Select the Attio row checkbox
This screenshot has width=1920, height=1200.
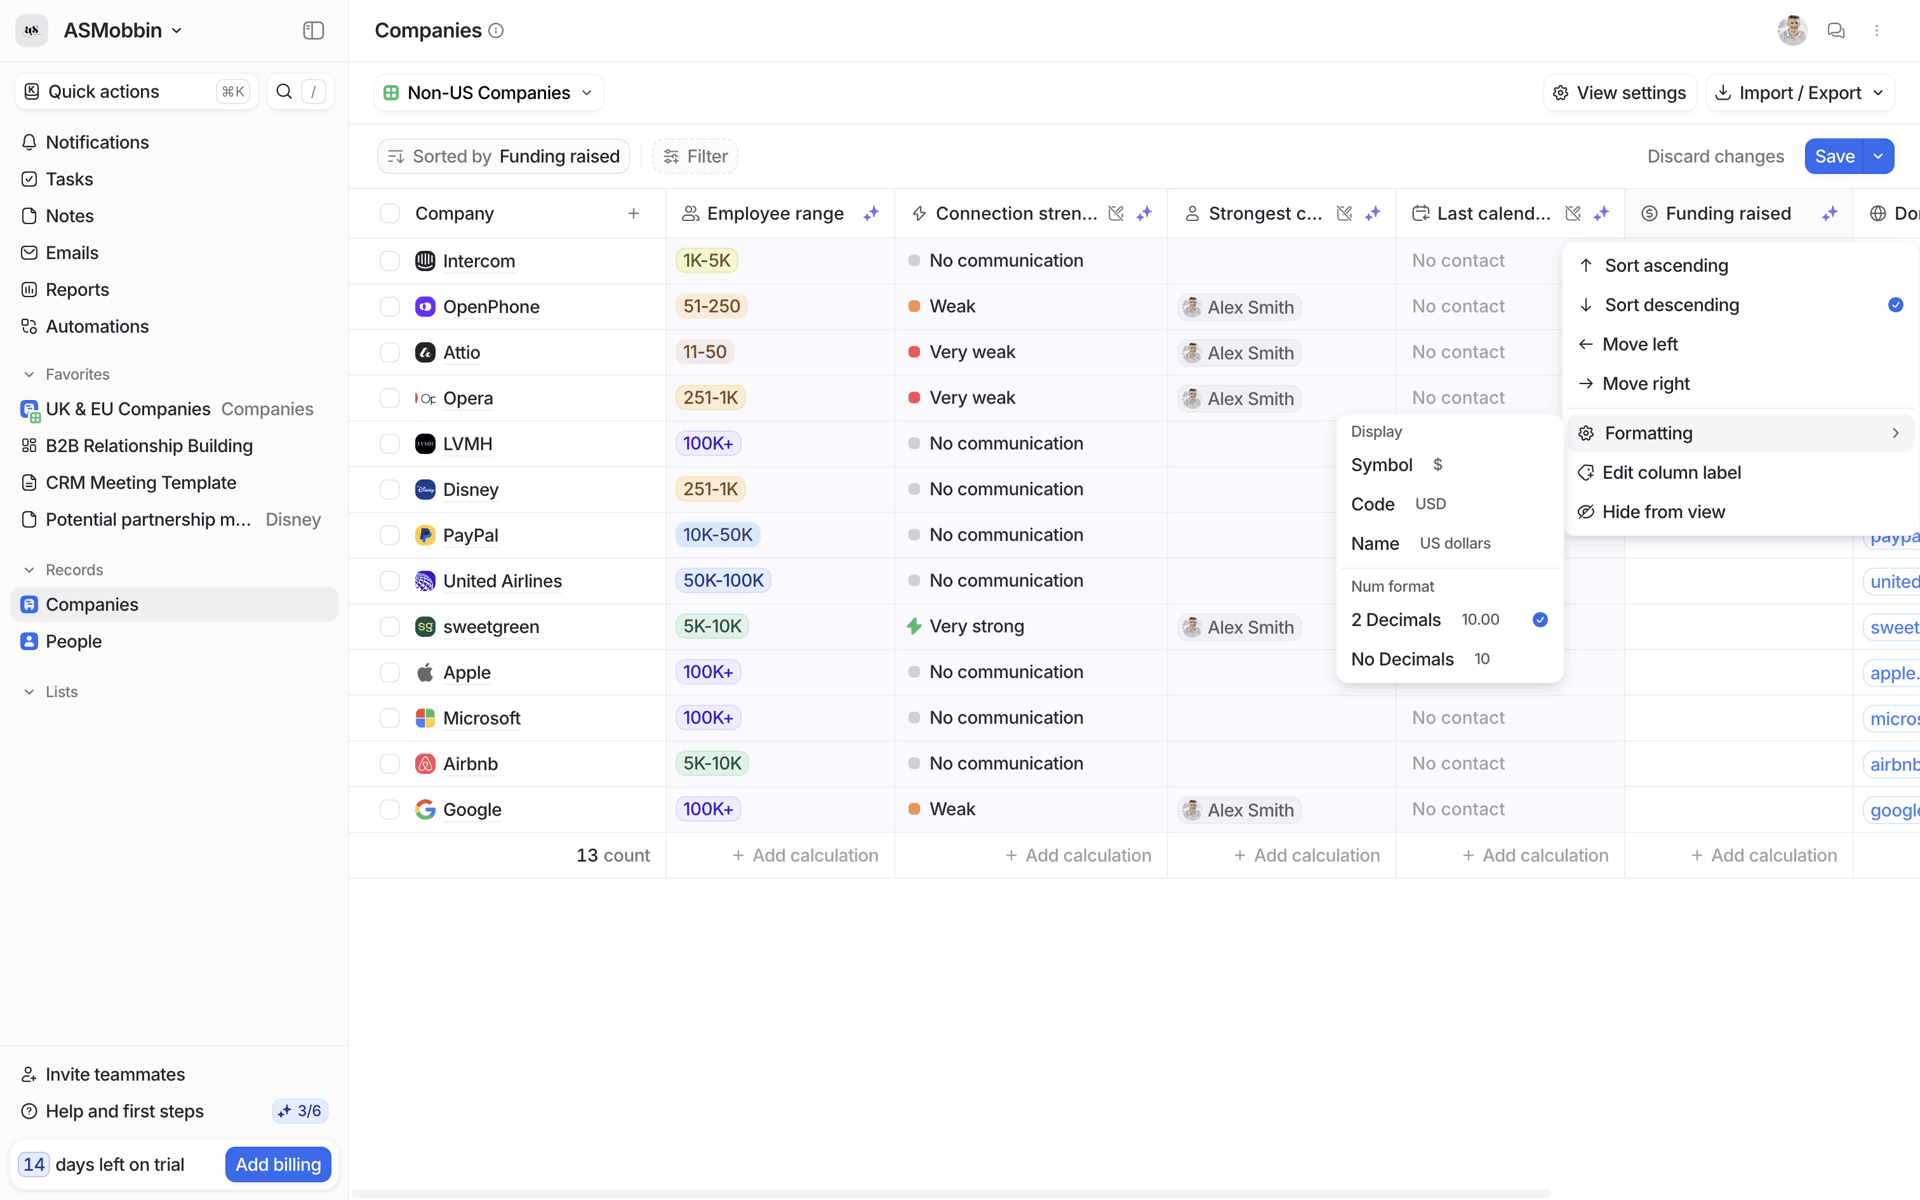(390, 352)
